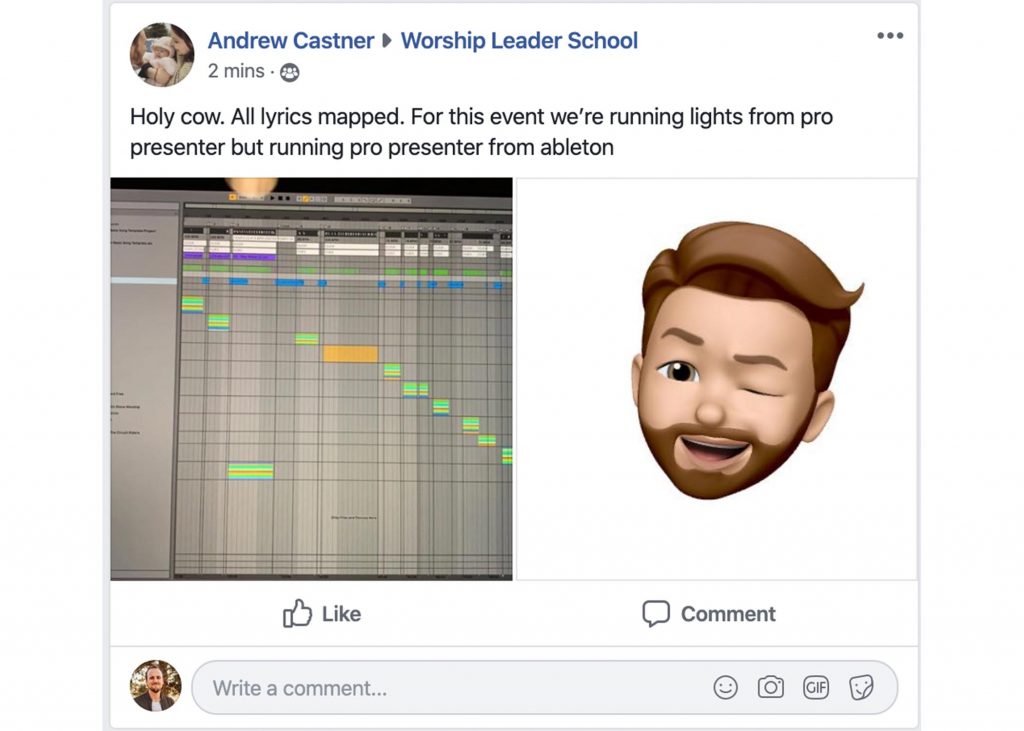
Task: Open Andrew Castner's profile name link
Action: [x=290, y=41]
